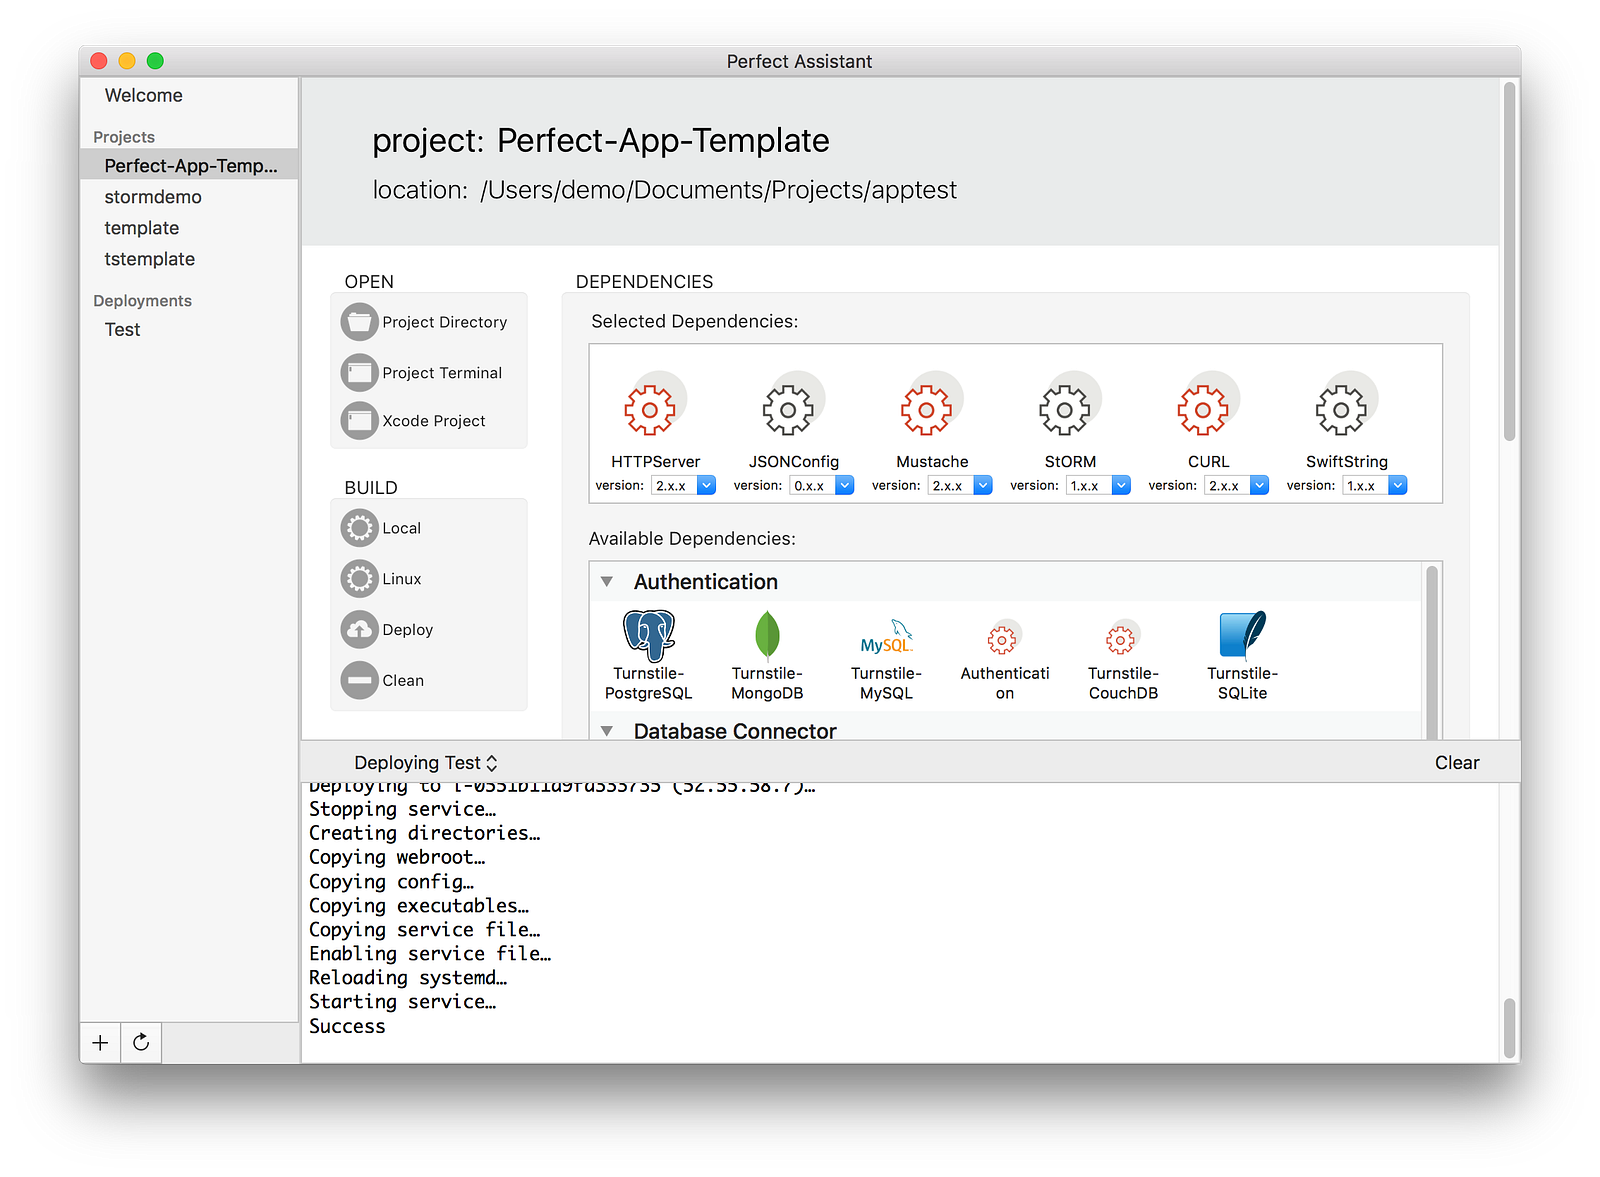Click the refresh button in sidebar footer

[x=141, y=1043]
